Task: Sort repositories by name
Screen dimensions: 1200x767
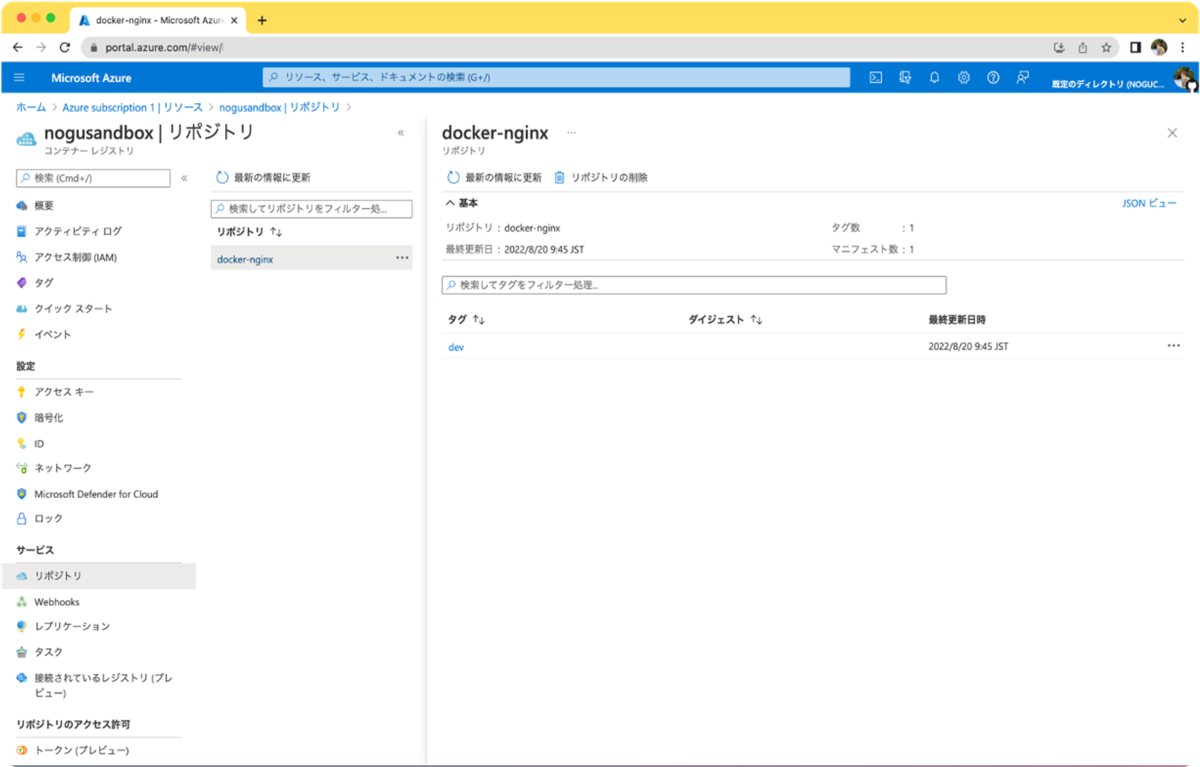Action: click(250, 232)
